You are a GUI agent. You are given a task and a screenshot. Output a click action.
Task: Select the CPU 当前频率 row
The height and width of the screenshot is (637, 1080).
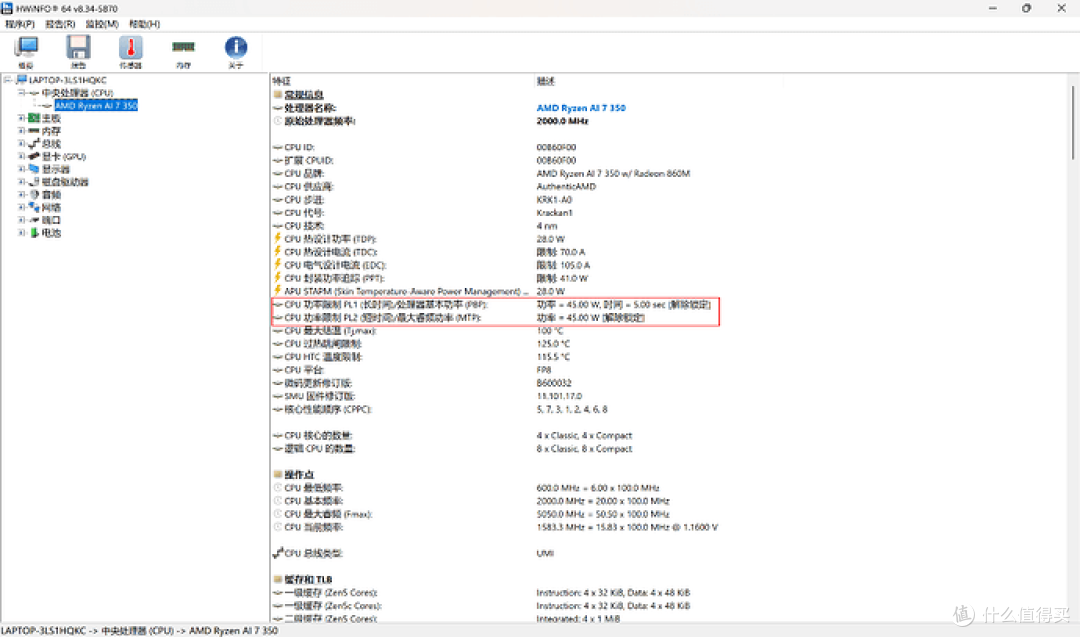click(x=495, y=527)
